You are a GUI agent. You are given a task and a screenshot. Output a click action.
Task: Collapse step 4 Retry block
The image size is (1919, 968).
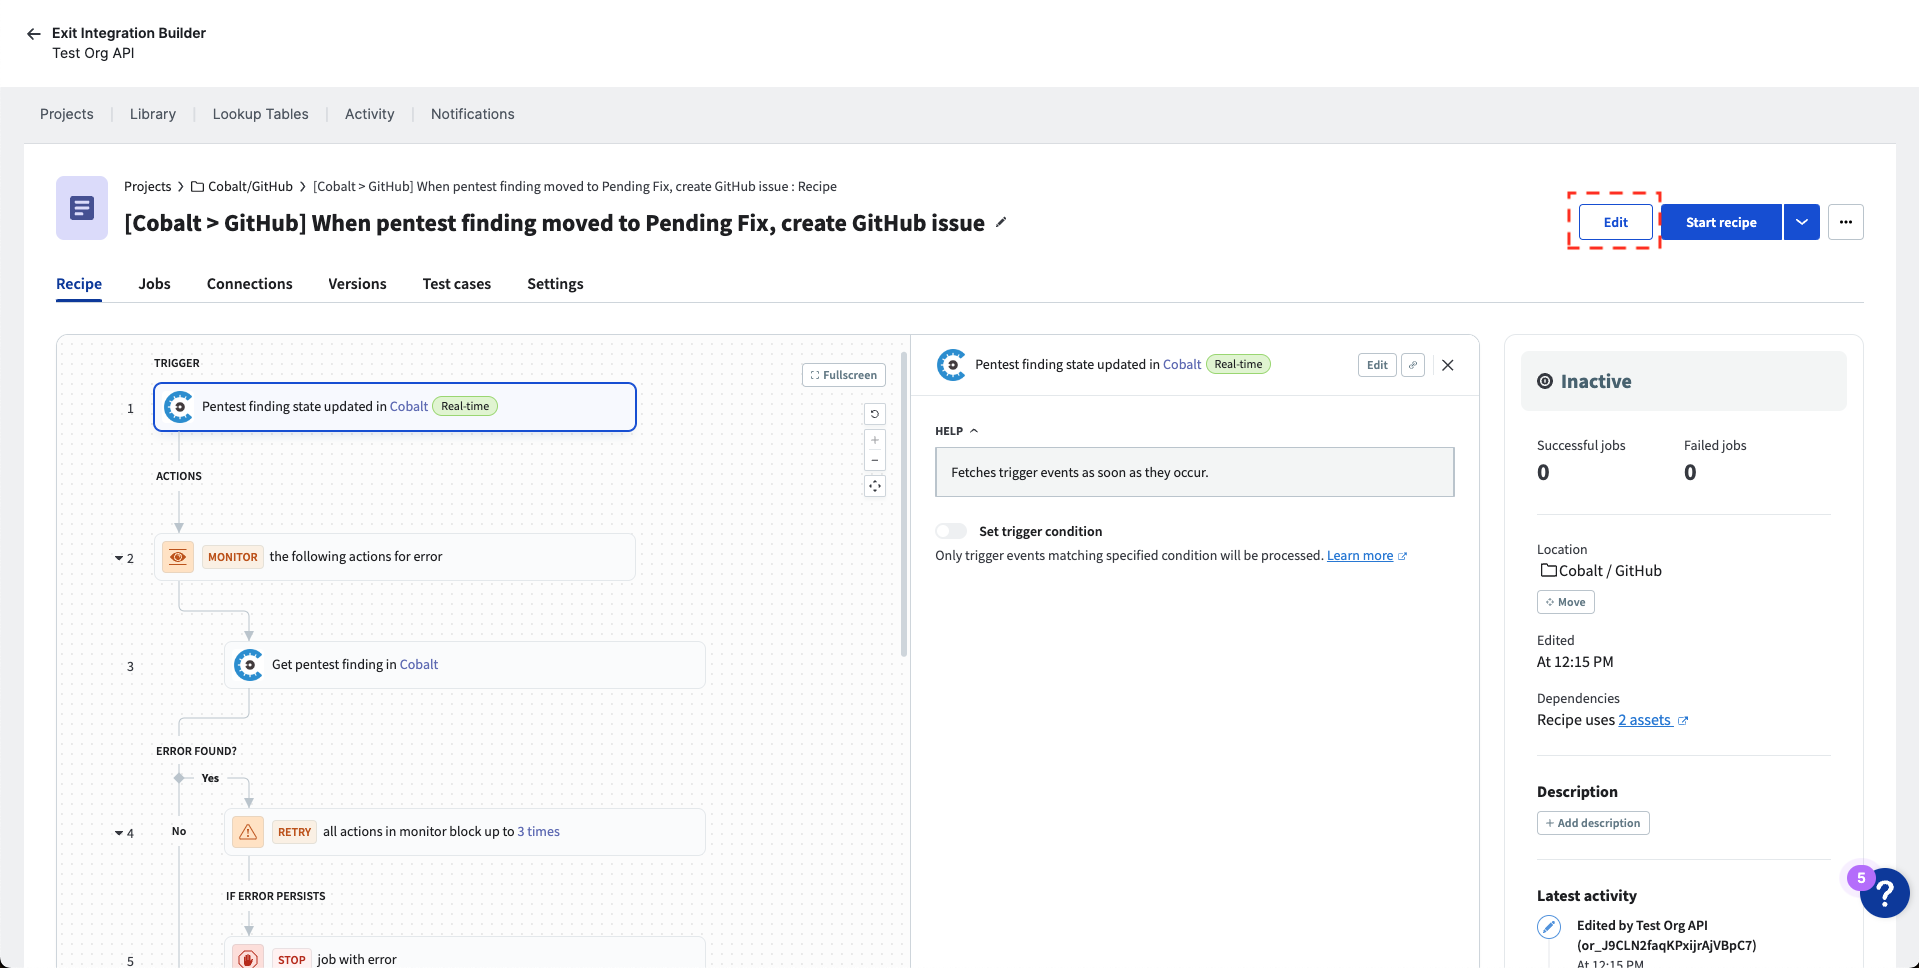118,834
